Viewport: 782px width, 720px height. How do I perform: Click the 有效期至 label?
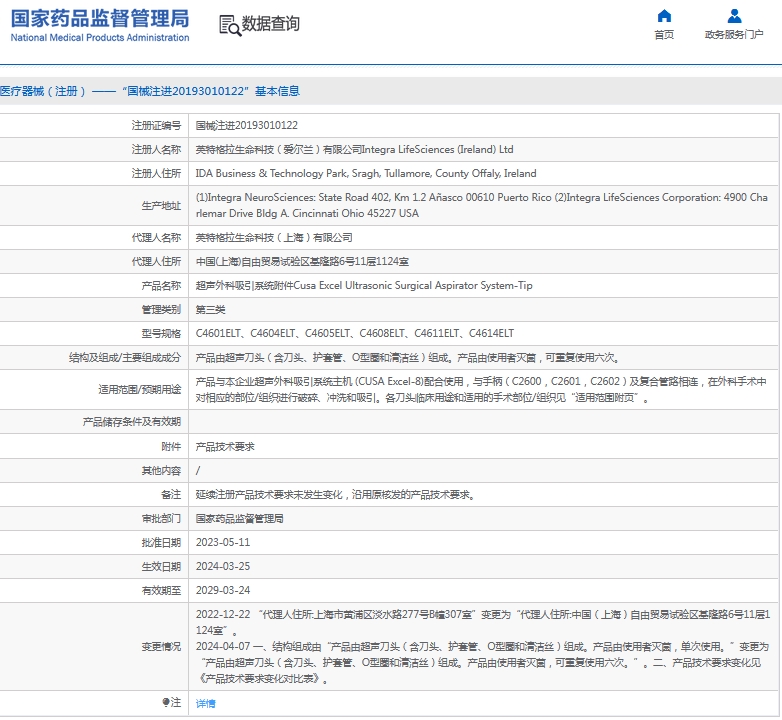click(161, 590)
